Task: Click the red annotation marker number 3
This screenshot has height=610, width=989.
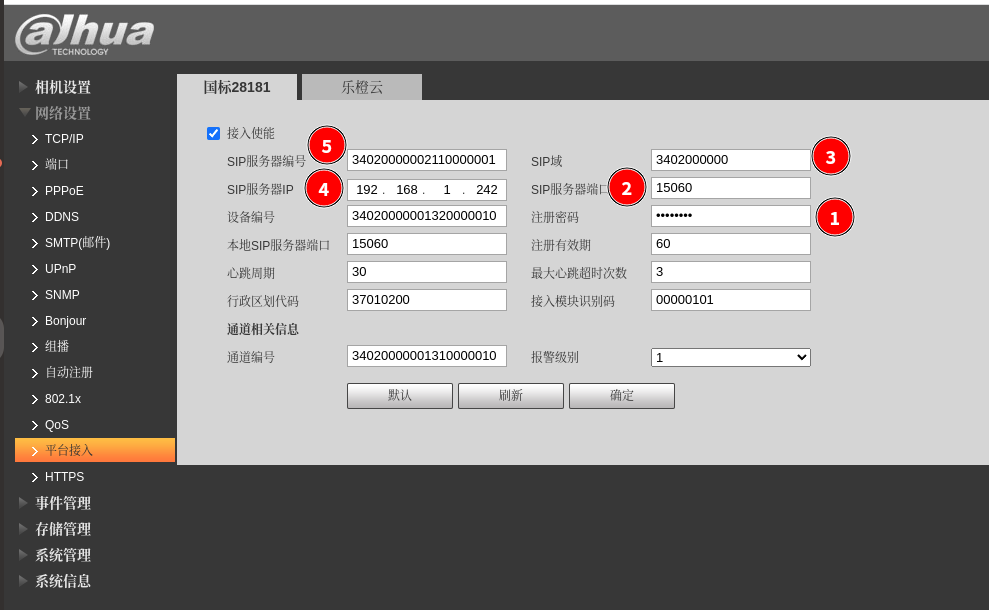Action: click(x=831, y=156)
